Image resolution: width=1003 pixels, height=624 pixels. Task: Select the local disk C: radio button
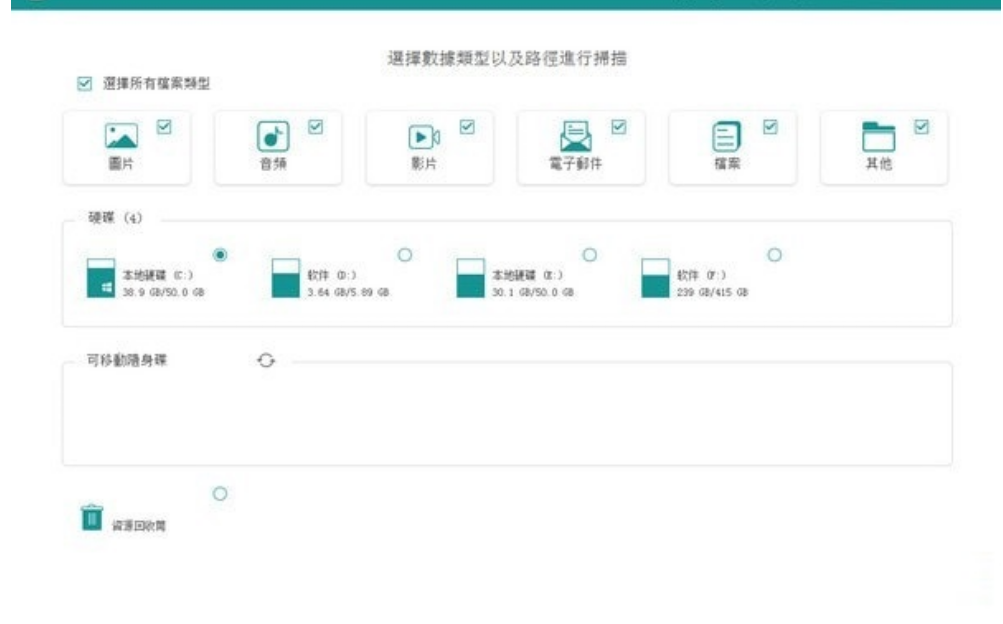(x=220, y=255)
